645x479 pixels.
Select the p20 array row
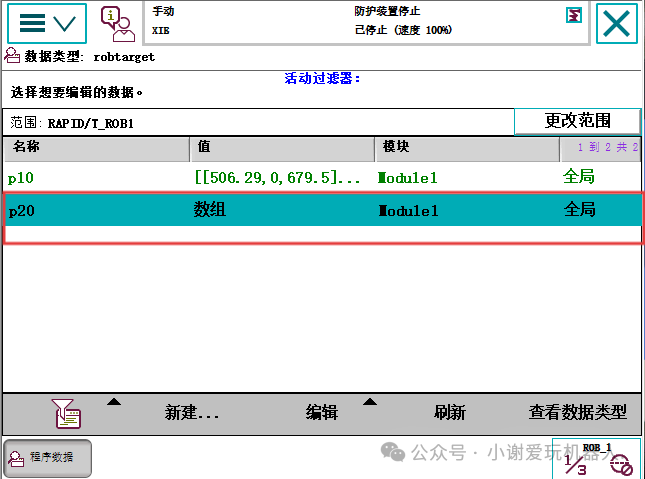(322, 210)
